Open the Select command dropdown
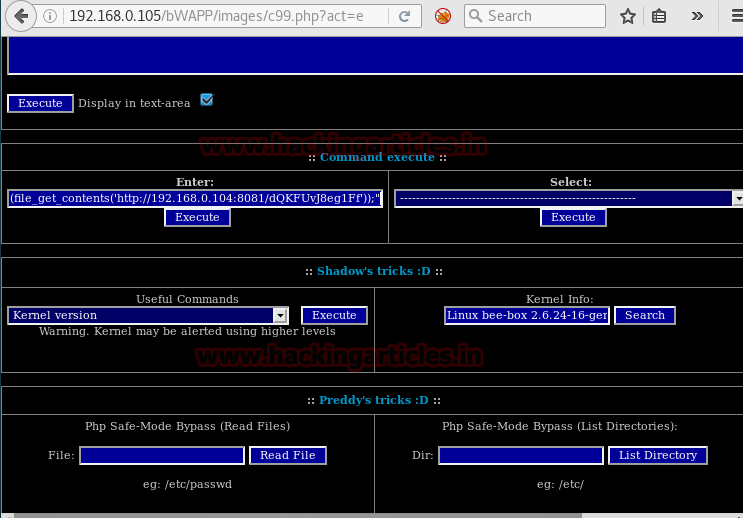743x518 pixels. pyautogui.click(x=569, y=199)
